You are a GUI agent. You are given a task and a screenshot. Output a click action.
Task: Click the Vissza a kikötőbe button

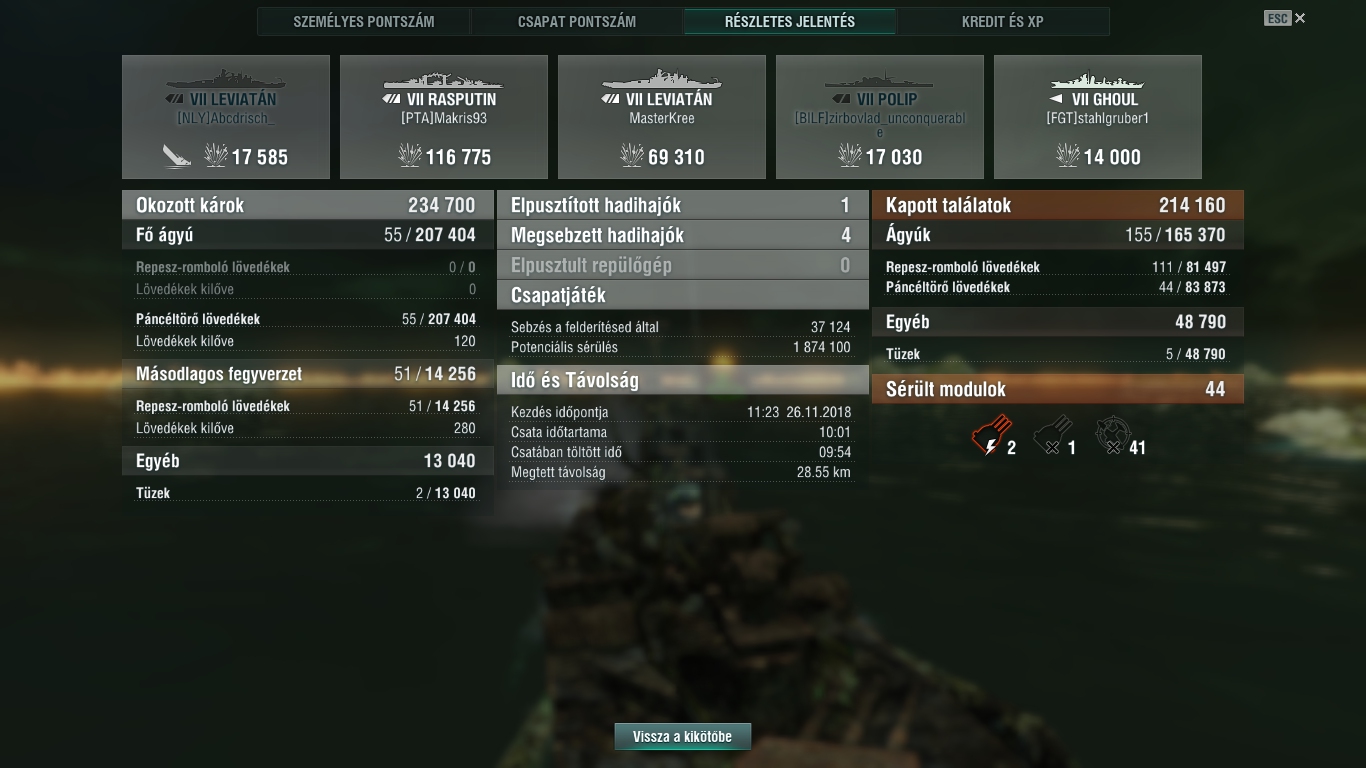point(682,737)
